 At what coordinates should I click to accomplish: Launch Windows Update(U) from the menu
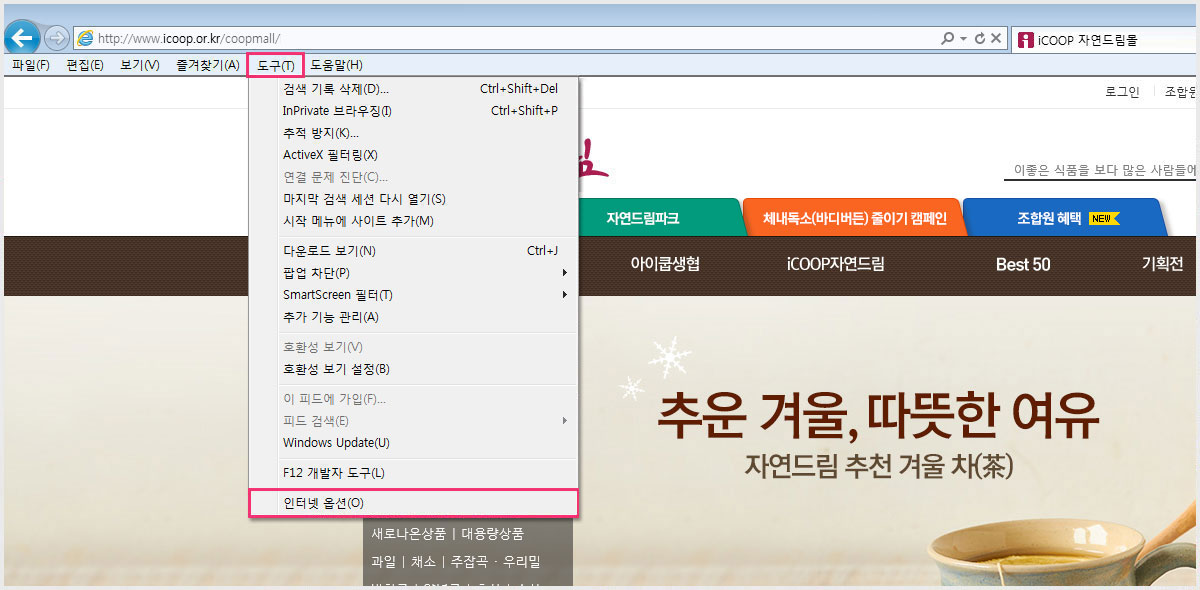click(x=414, y=443)
